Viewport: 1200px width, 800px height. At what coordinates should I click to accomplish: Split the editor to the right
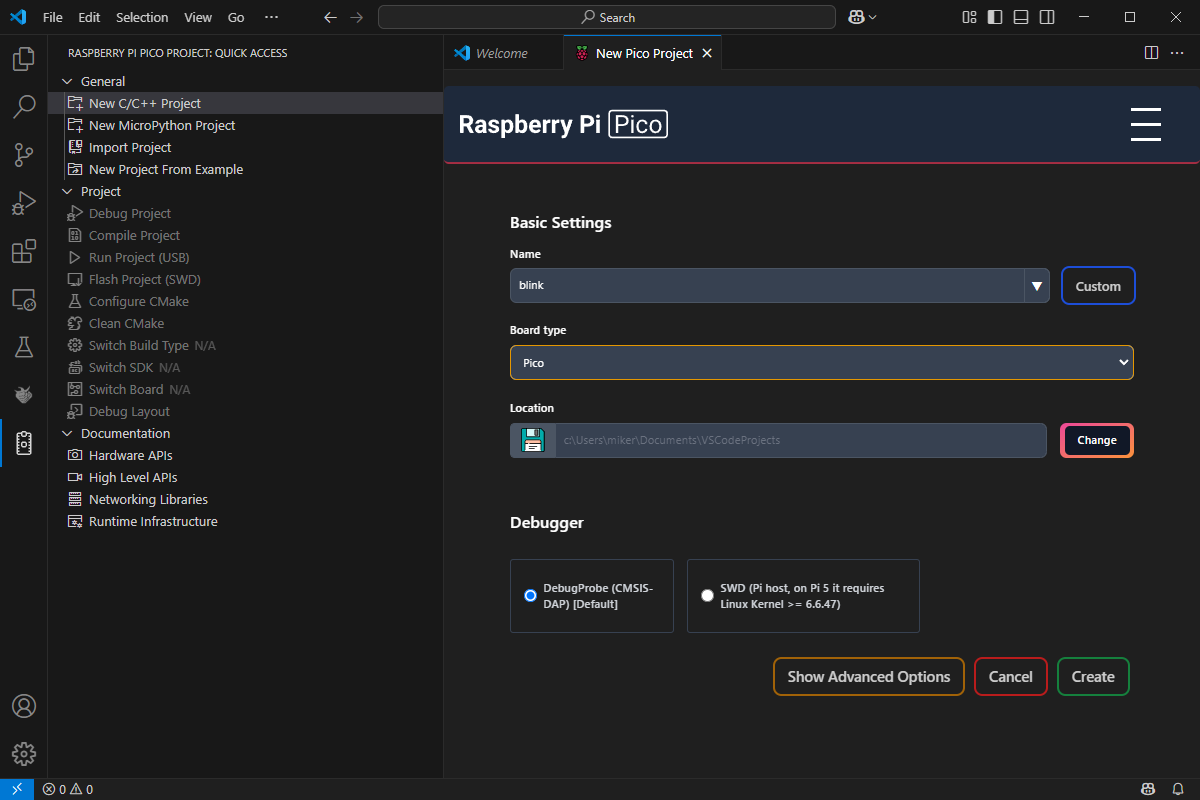(x=1151, y=53)
